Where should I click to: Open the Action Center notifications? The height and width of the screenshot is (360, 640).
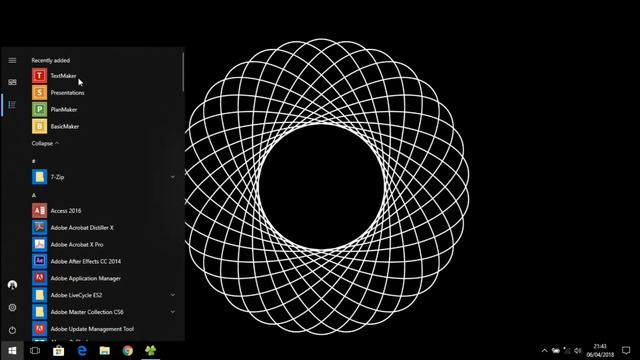point(626,351)
